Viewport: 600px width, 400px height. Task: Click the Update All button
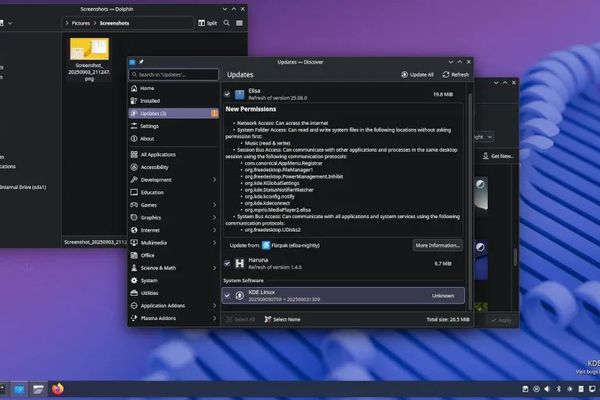point(417,75)
